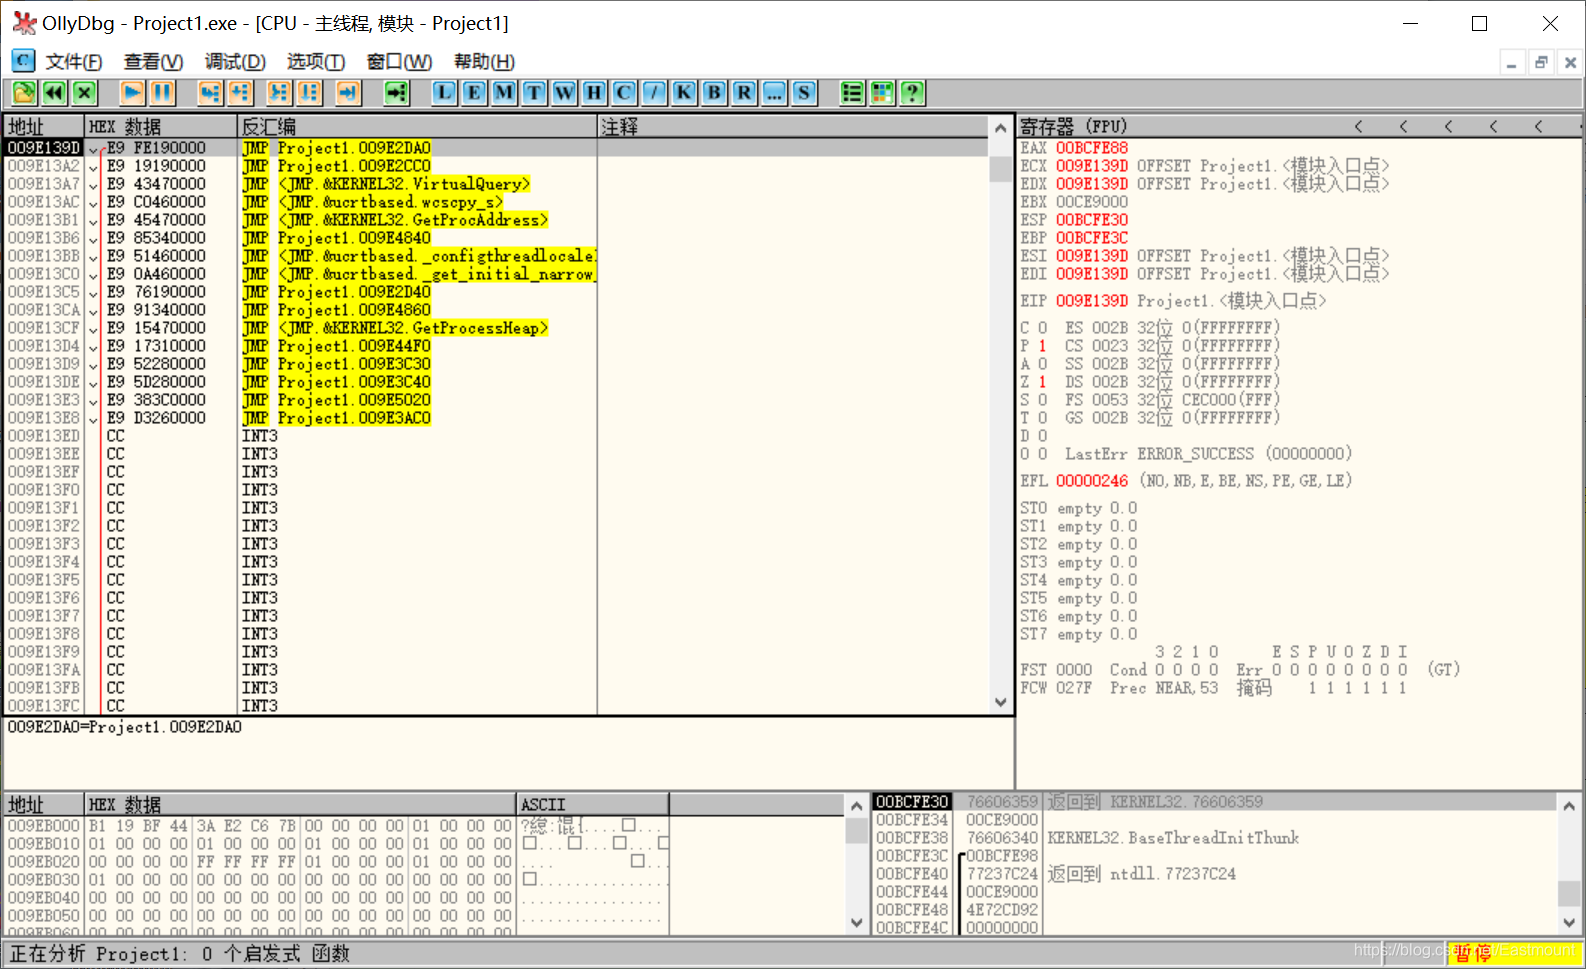Open the 文件(F) menu
Image resolution: width=1586 pixels, height=969 pixels.
tap(74, 62)
